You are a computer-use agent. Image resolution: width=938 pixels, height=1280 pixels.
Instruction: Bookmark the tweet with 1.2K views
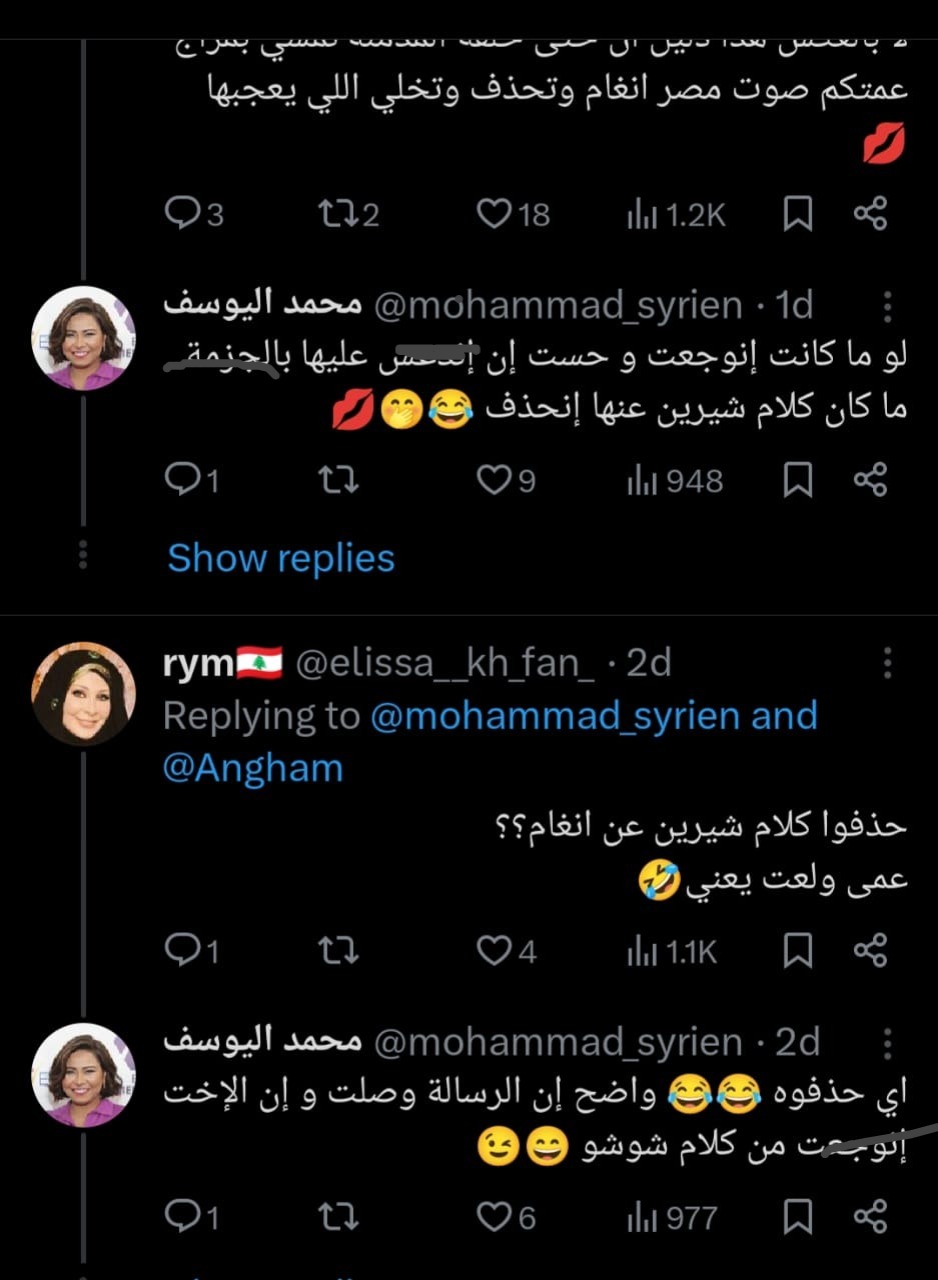click(797, 214)
